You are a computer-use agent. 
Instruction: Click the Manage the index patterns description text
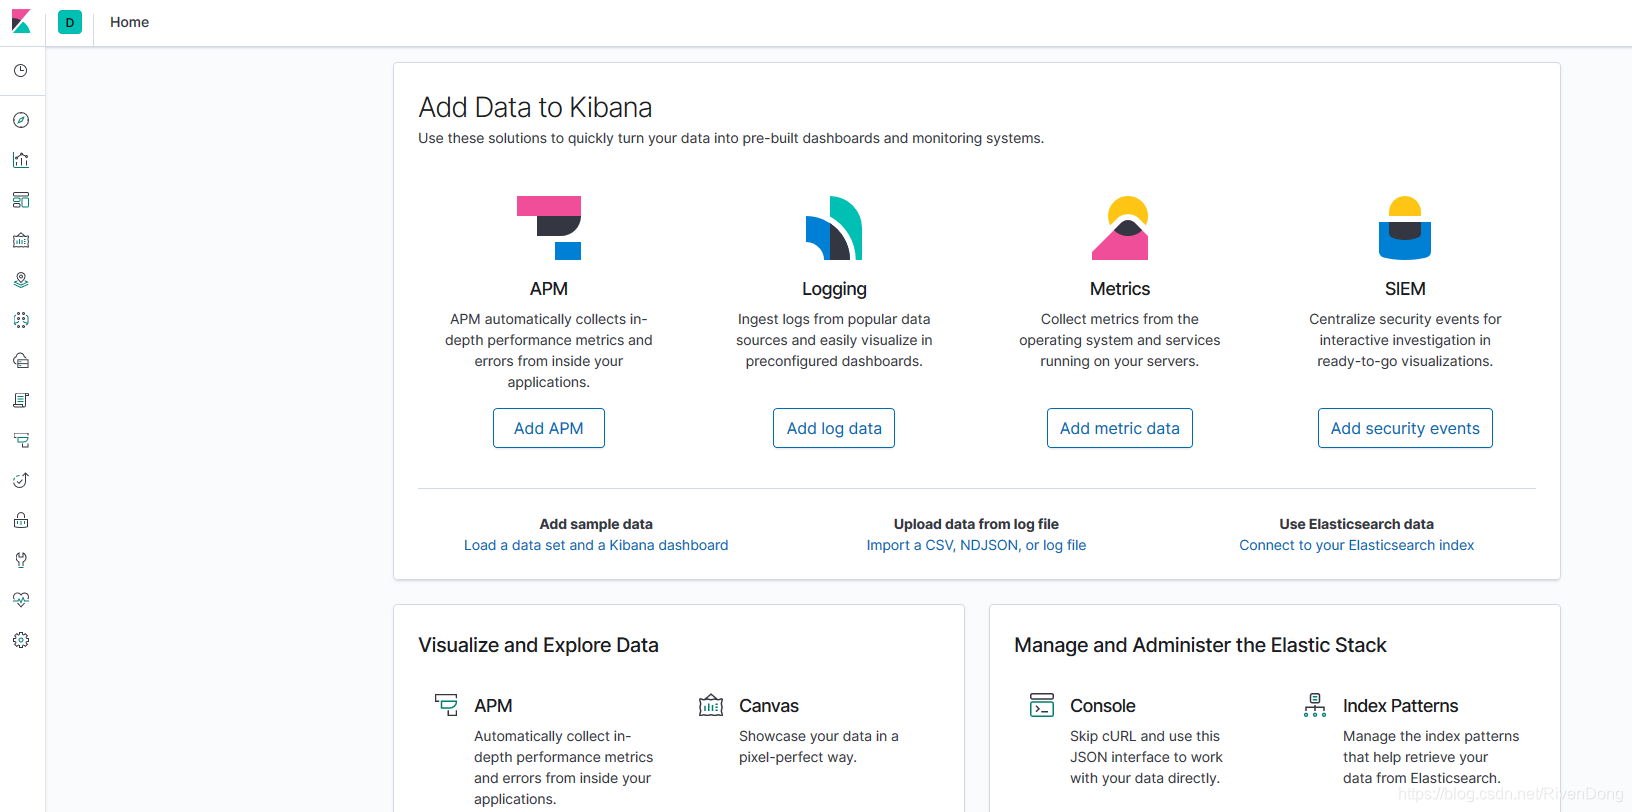1431,757
